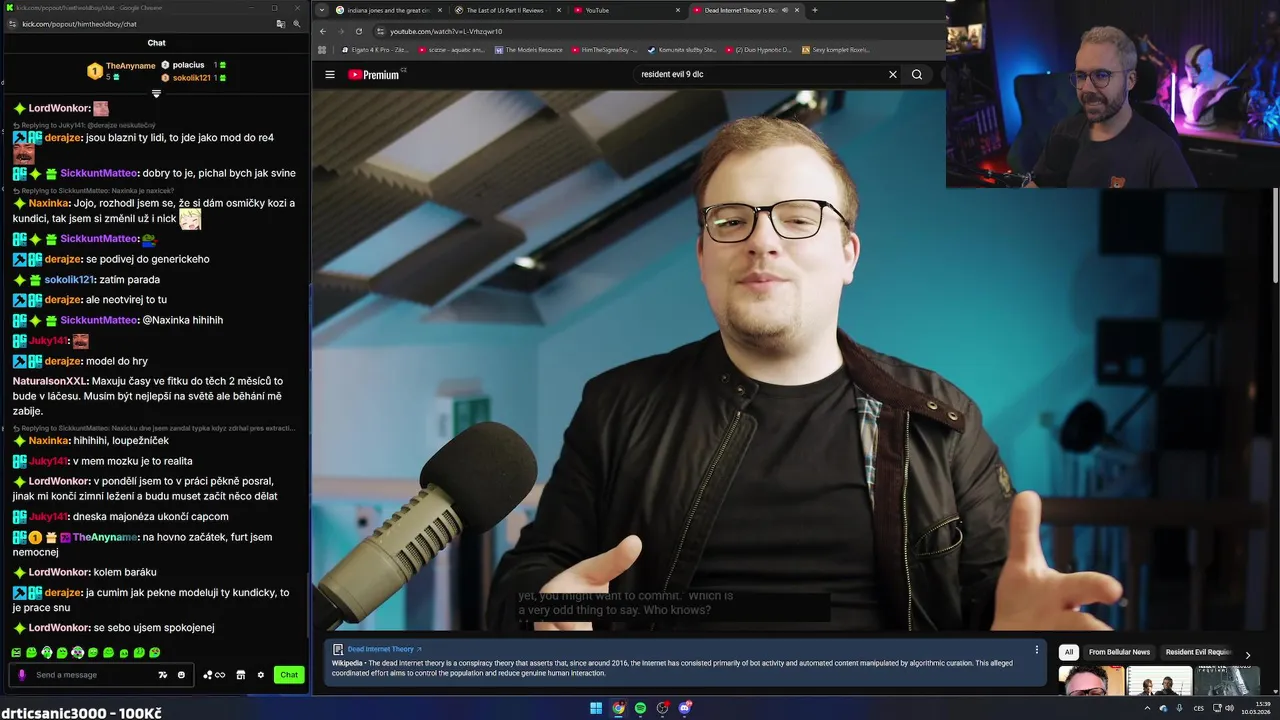The width and height of the screenshot is (1280, 720).
Task: Open the Kick chat shop icon
Action: 241,675
